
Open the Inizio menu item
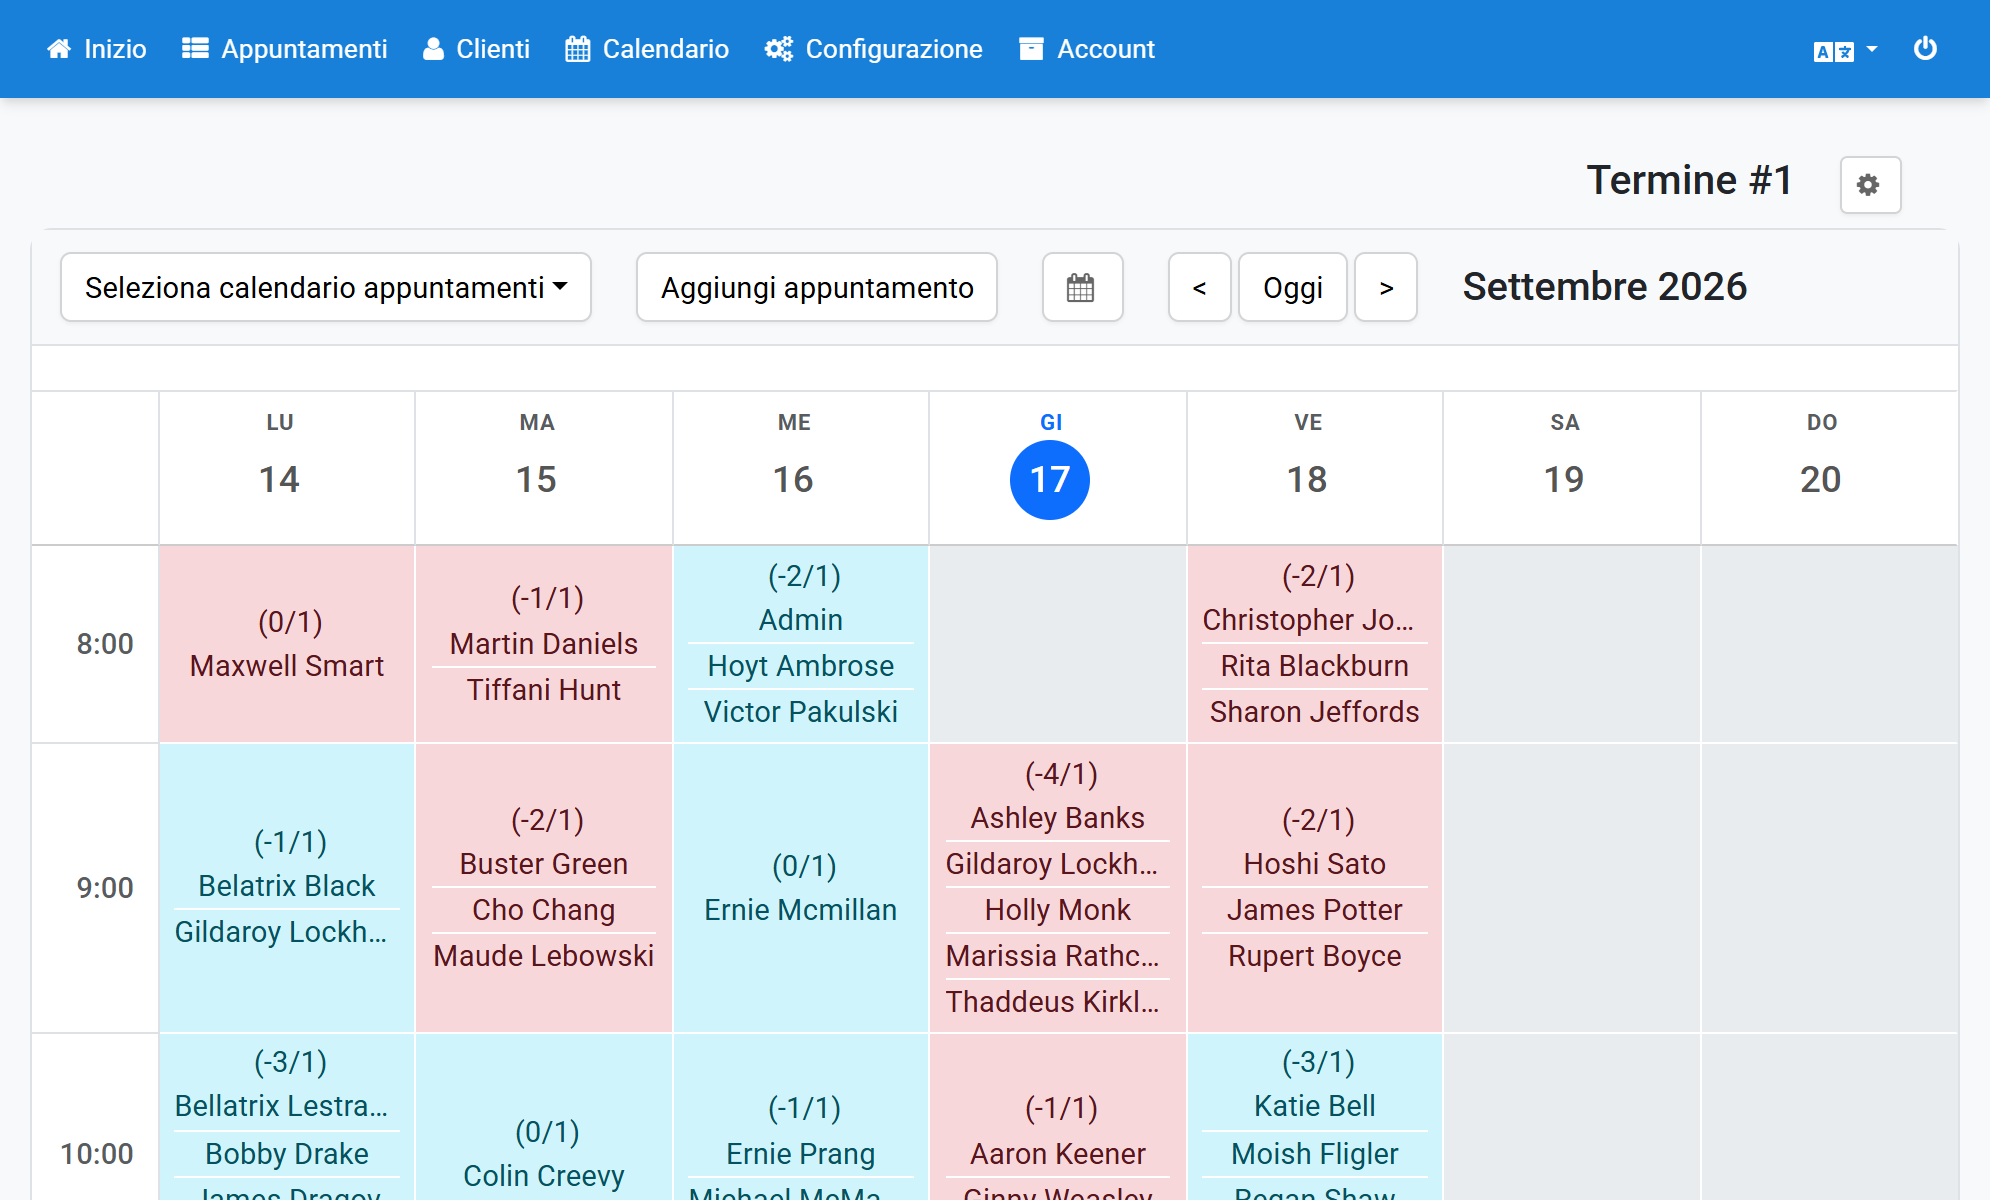coord(97,49)
